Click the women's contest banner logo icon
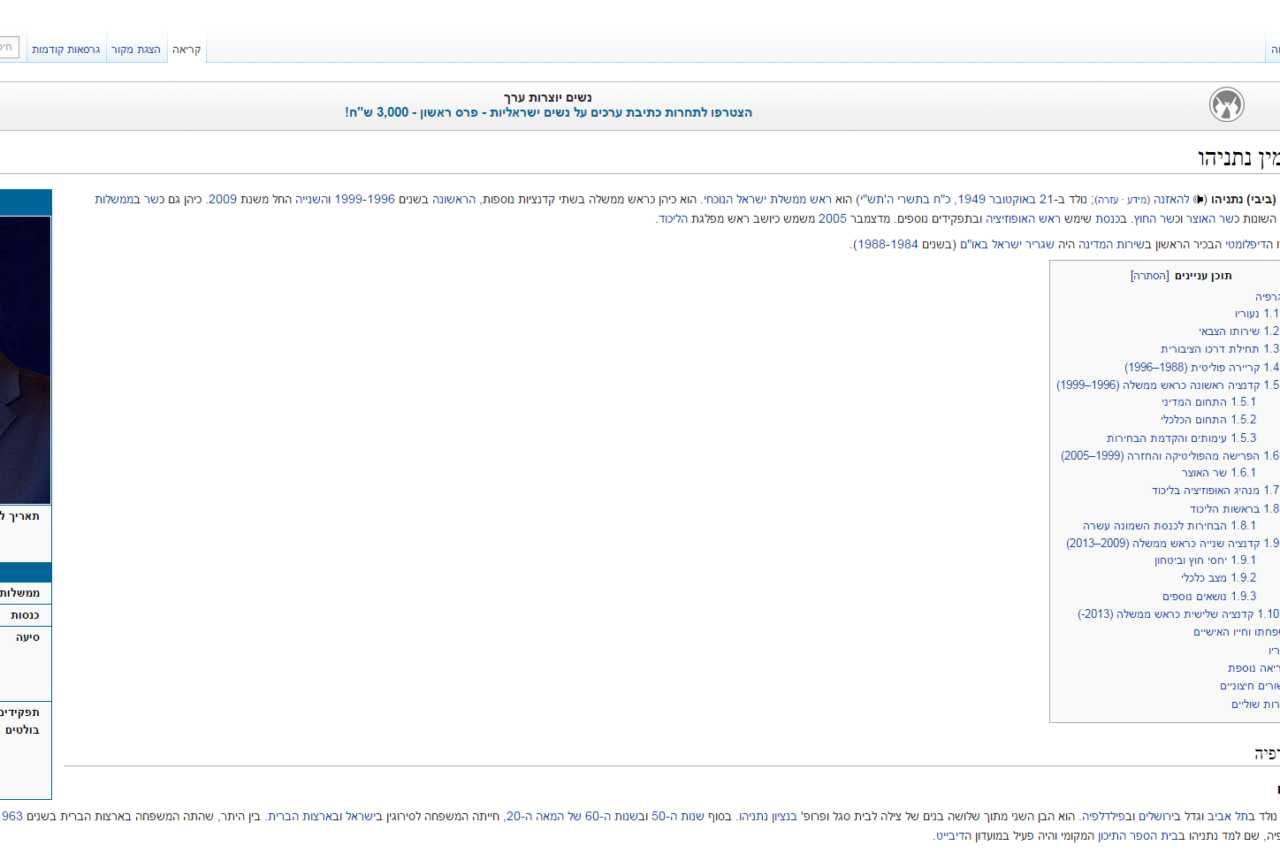1280x853 pixels. [x=1225, y=105]
